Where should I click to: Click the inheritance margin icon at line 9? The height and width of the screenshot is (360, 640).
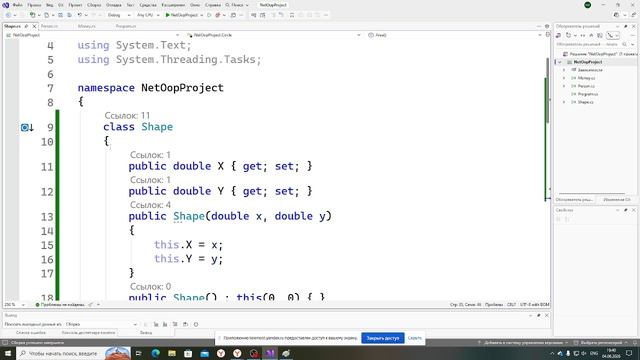(27, 128)
